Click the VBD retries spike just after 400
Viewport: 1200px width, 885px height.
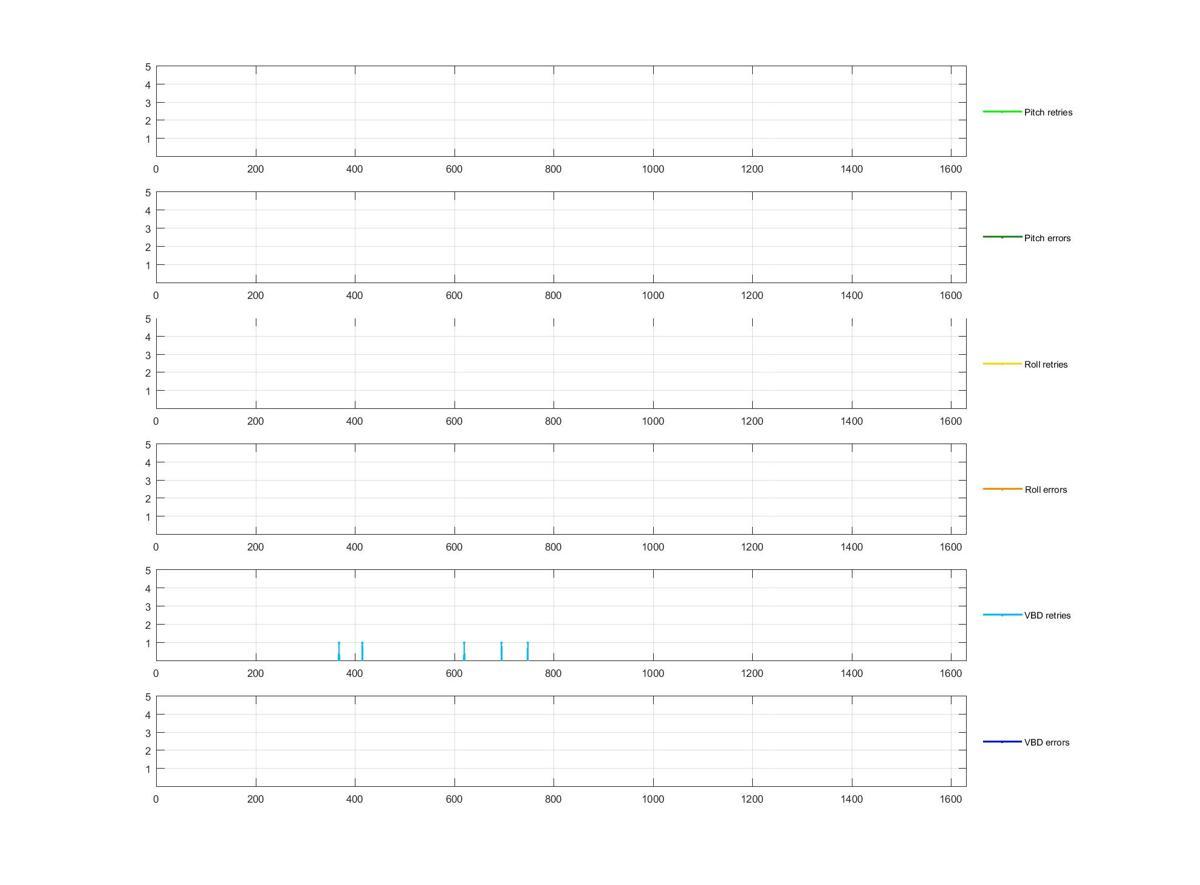pyautogui.click(x=362, y=651)
